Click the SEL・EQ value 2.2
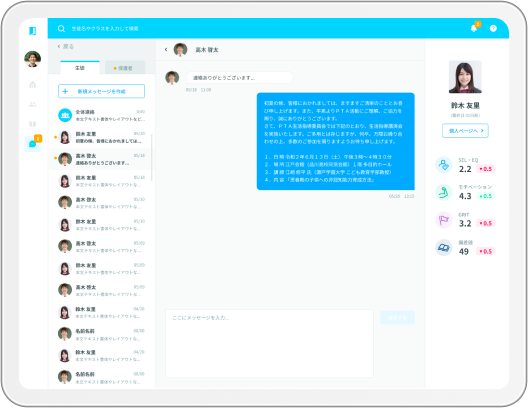 click(465, 169)
